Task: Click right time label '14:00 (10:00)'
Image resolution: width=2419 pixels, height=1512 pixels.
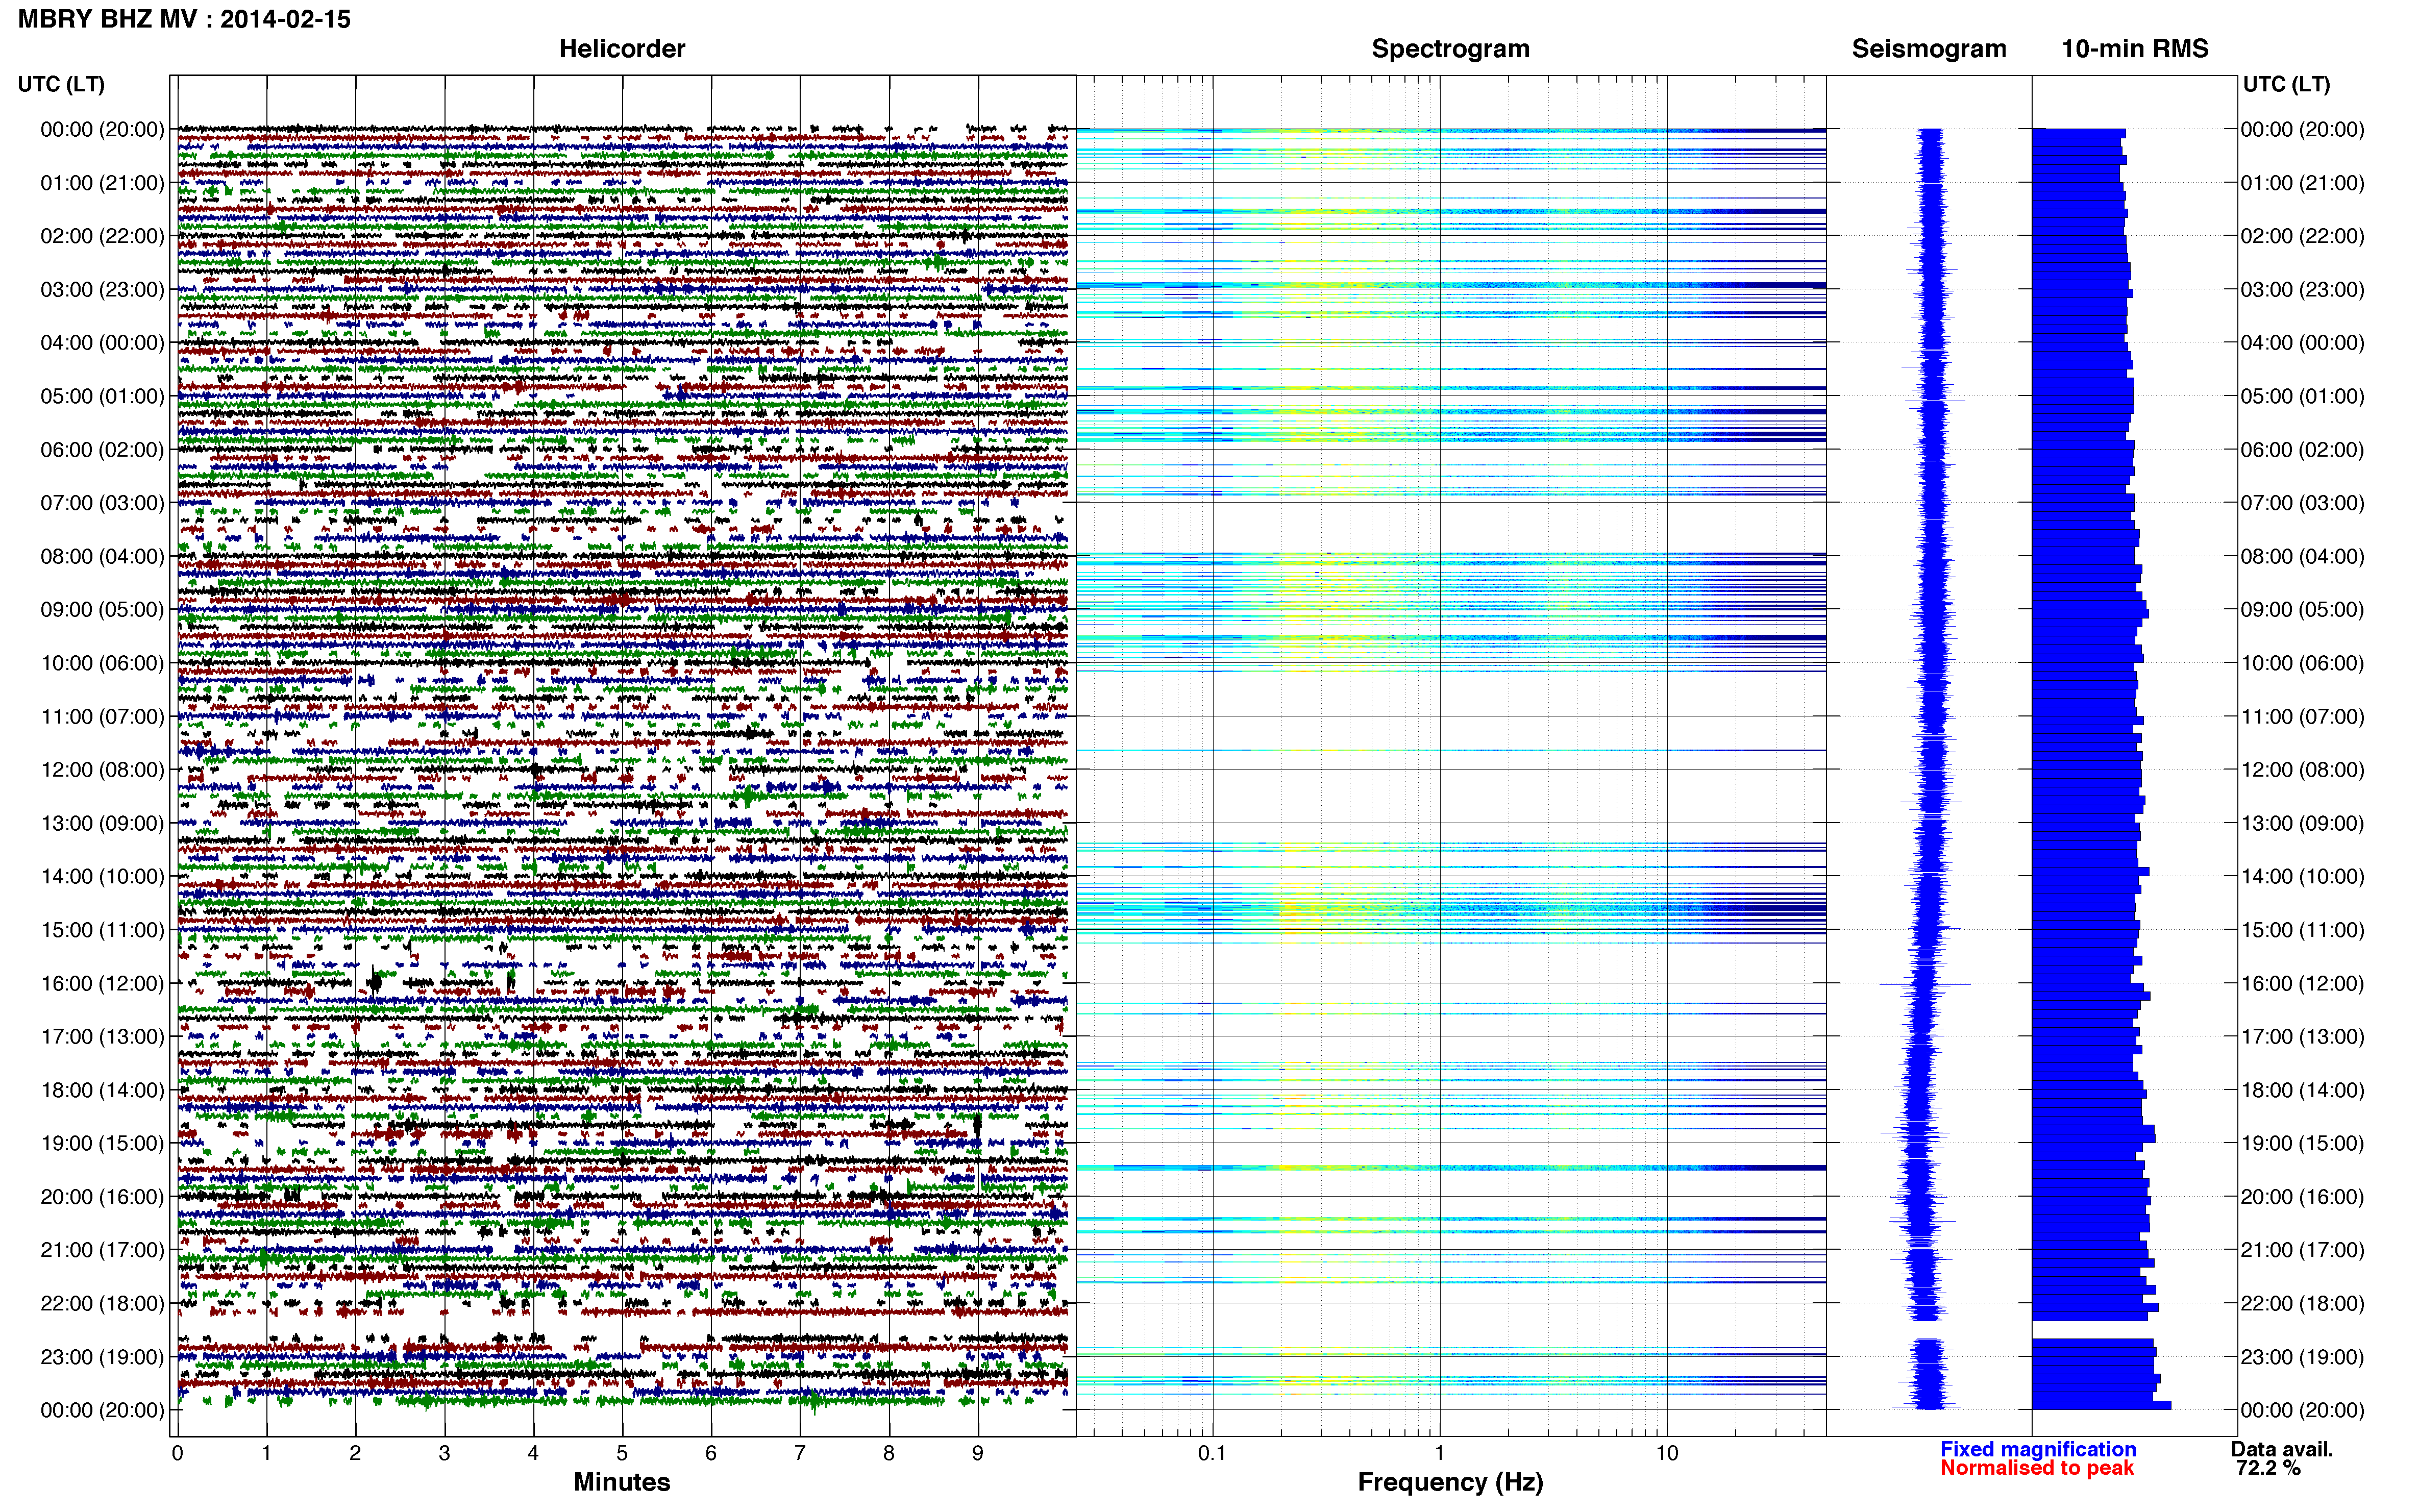Action: tap(2302, 877)
